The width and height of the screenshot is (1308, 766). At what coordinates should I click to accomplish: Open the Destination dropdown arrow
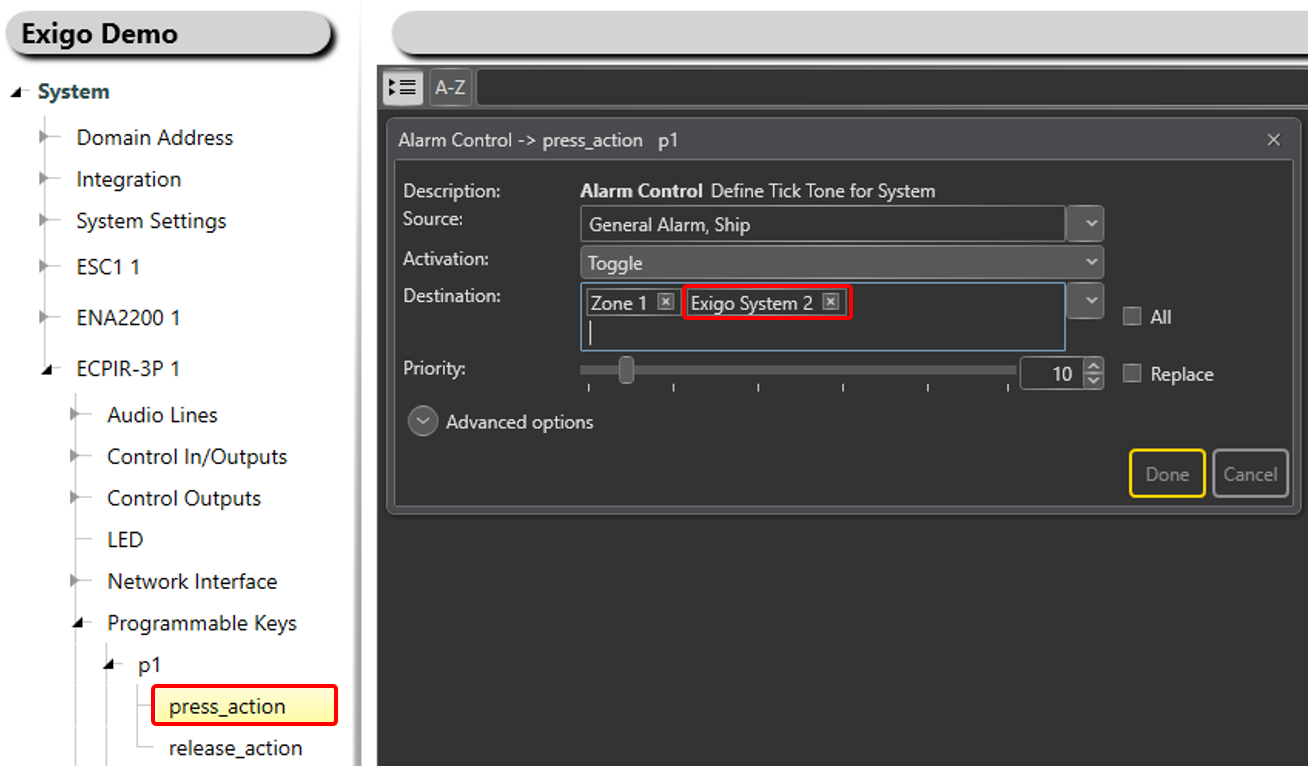(1086, 300)
